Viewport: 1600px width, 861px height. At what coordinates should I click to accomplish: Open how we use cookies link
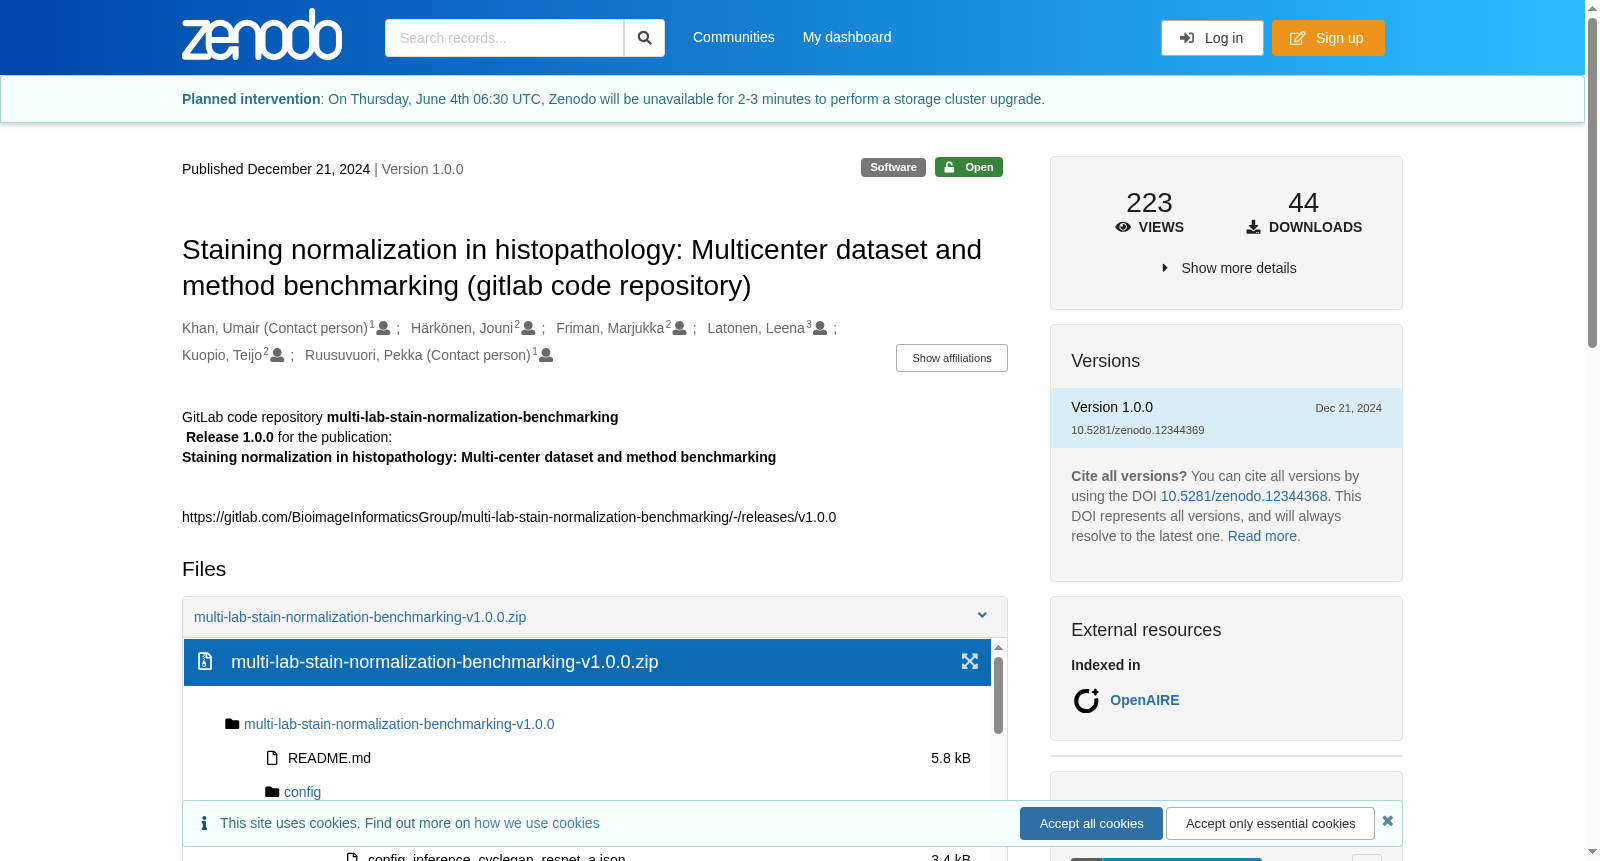click(x=537, y=823)
